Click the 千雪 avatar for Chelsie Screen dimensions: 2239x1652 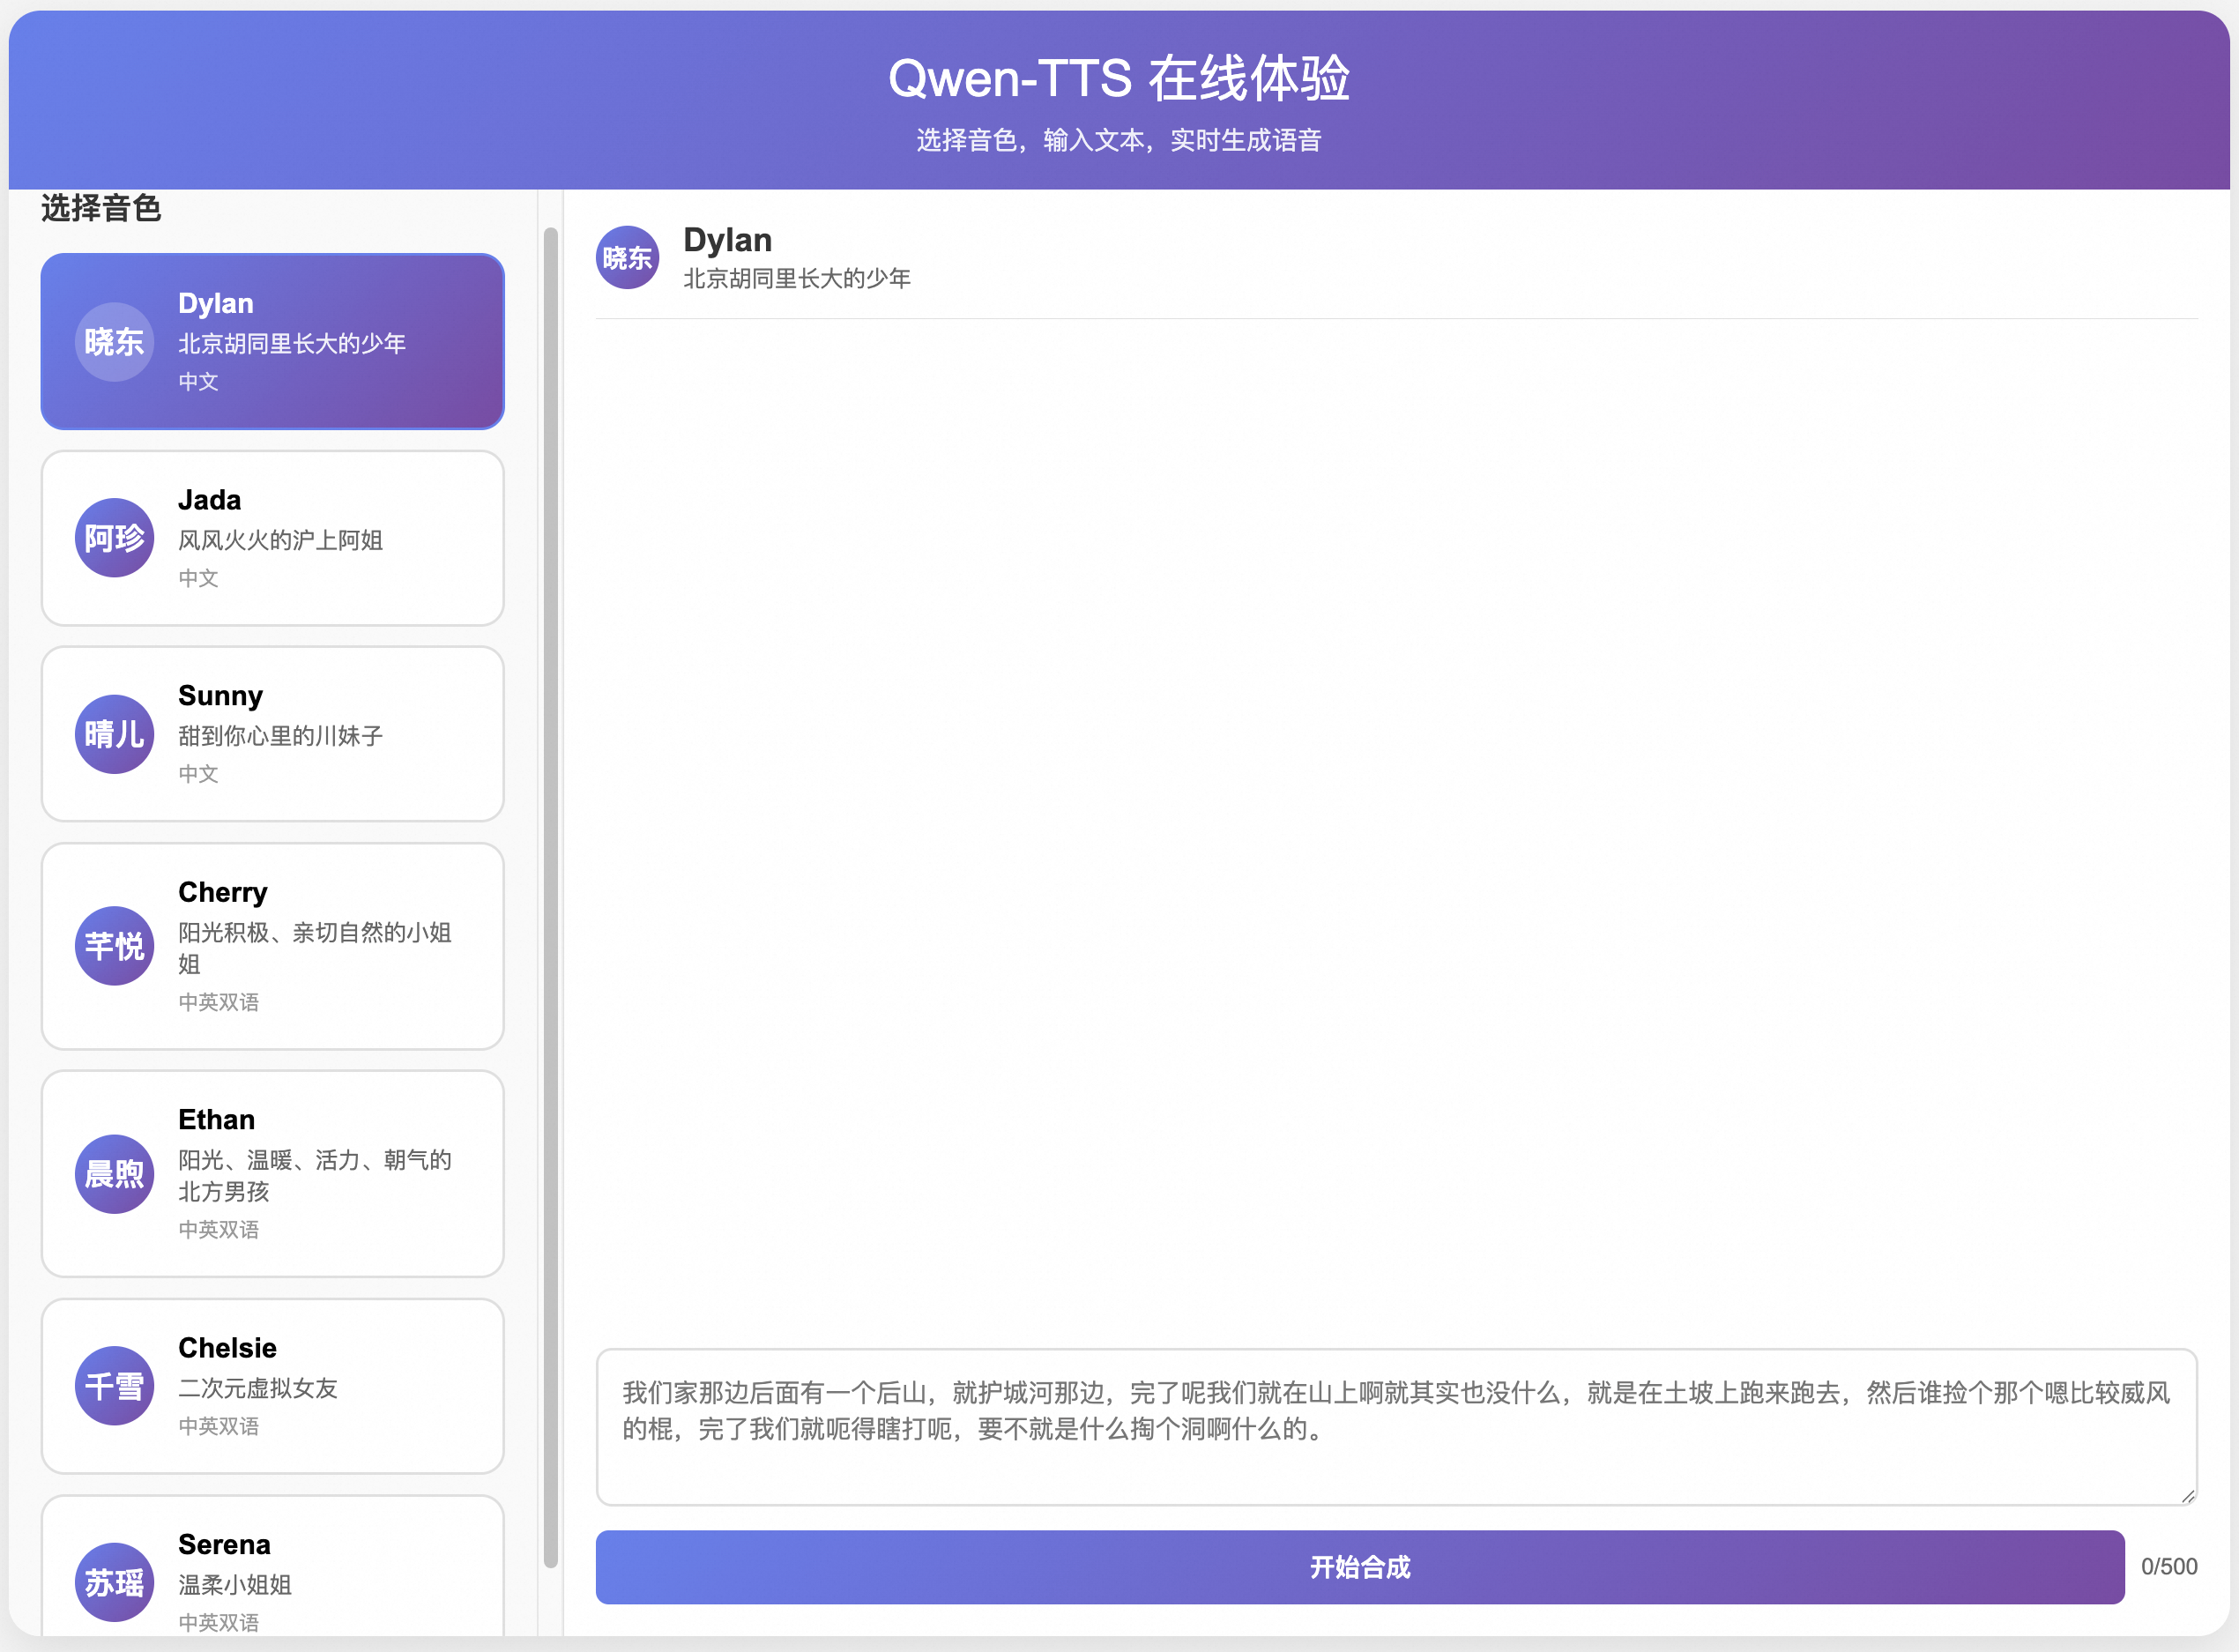coord(114,1386)
